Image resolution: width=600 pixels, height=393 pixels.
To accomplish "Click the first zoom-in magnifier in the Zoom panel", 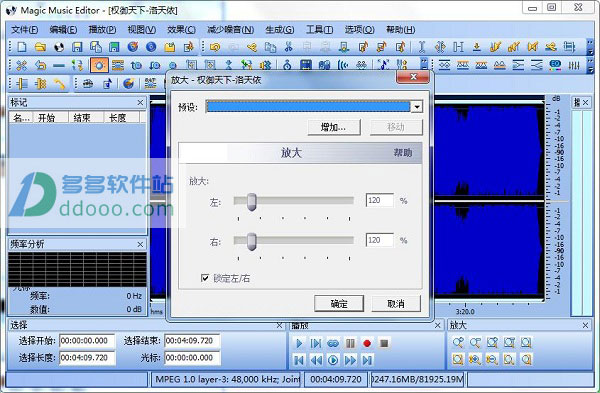I will point(458,342).
